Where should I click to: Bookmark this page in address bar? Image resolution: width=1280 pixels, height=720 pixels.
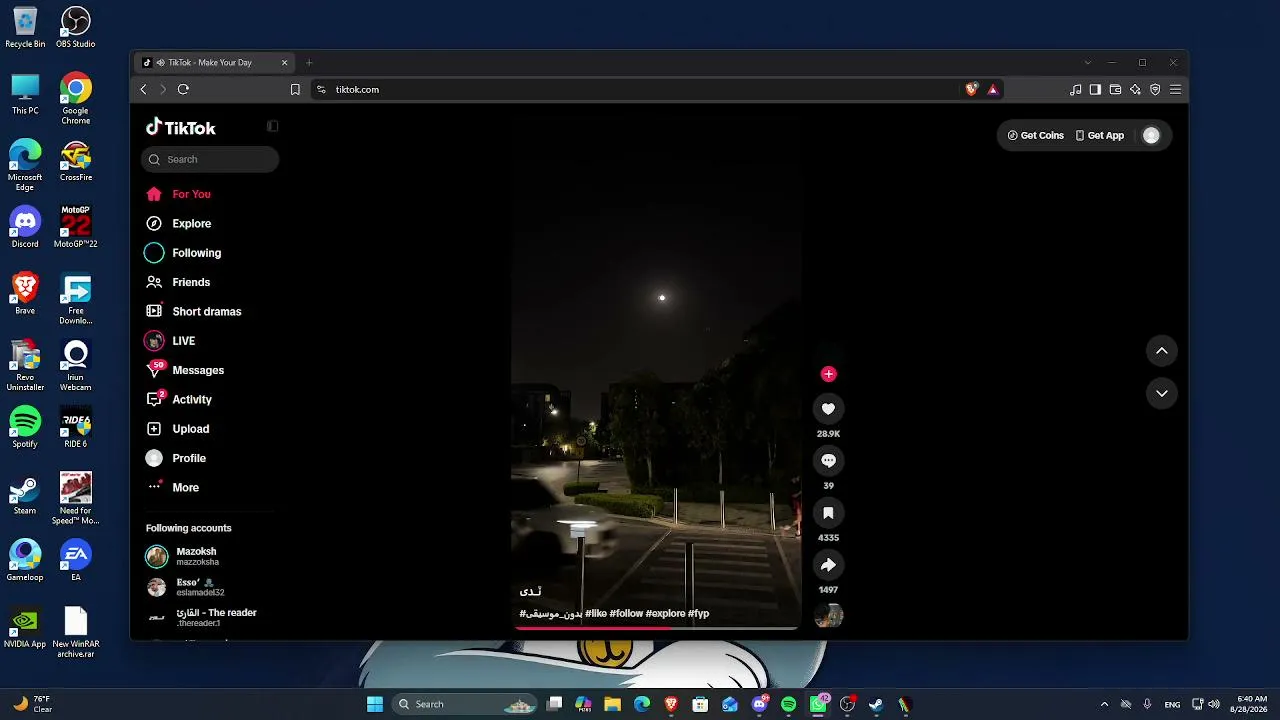point(295,89)
